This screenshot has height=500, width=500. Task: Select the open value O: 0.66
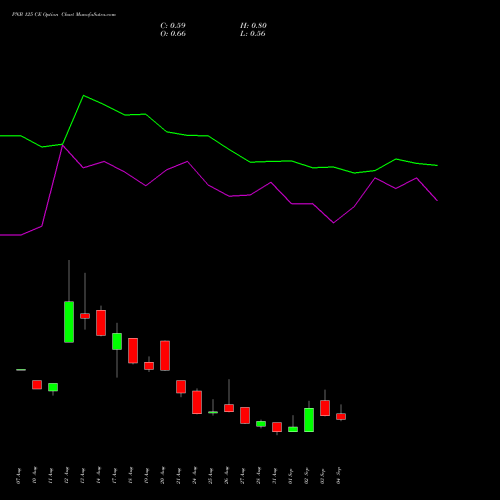(x=173, y=34)
